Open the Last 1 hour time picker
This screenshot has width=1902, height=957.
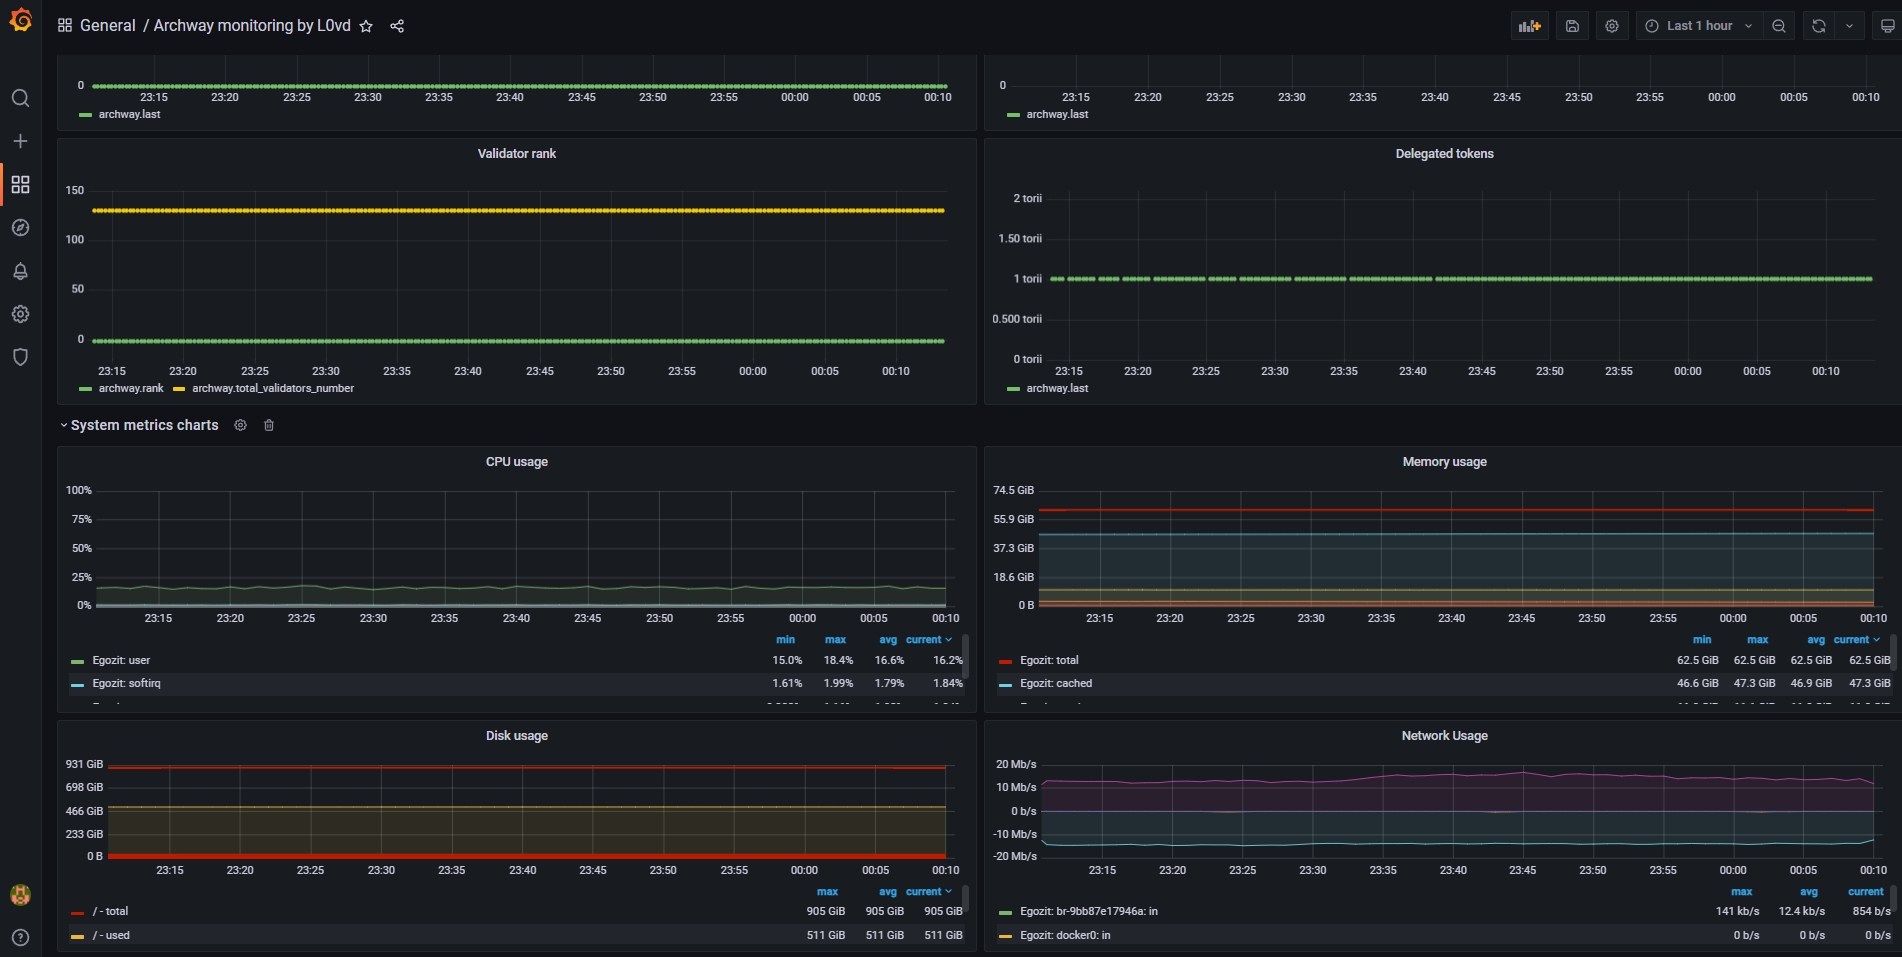click(x=1698, y=26)
